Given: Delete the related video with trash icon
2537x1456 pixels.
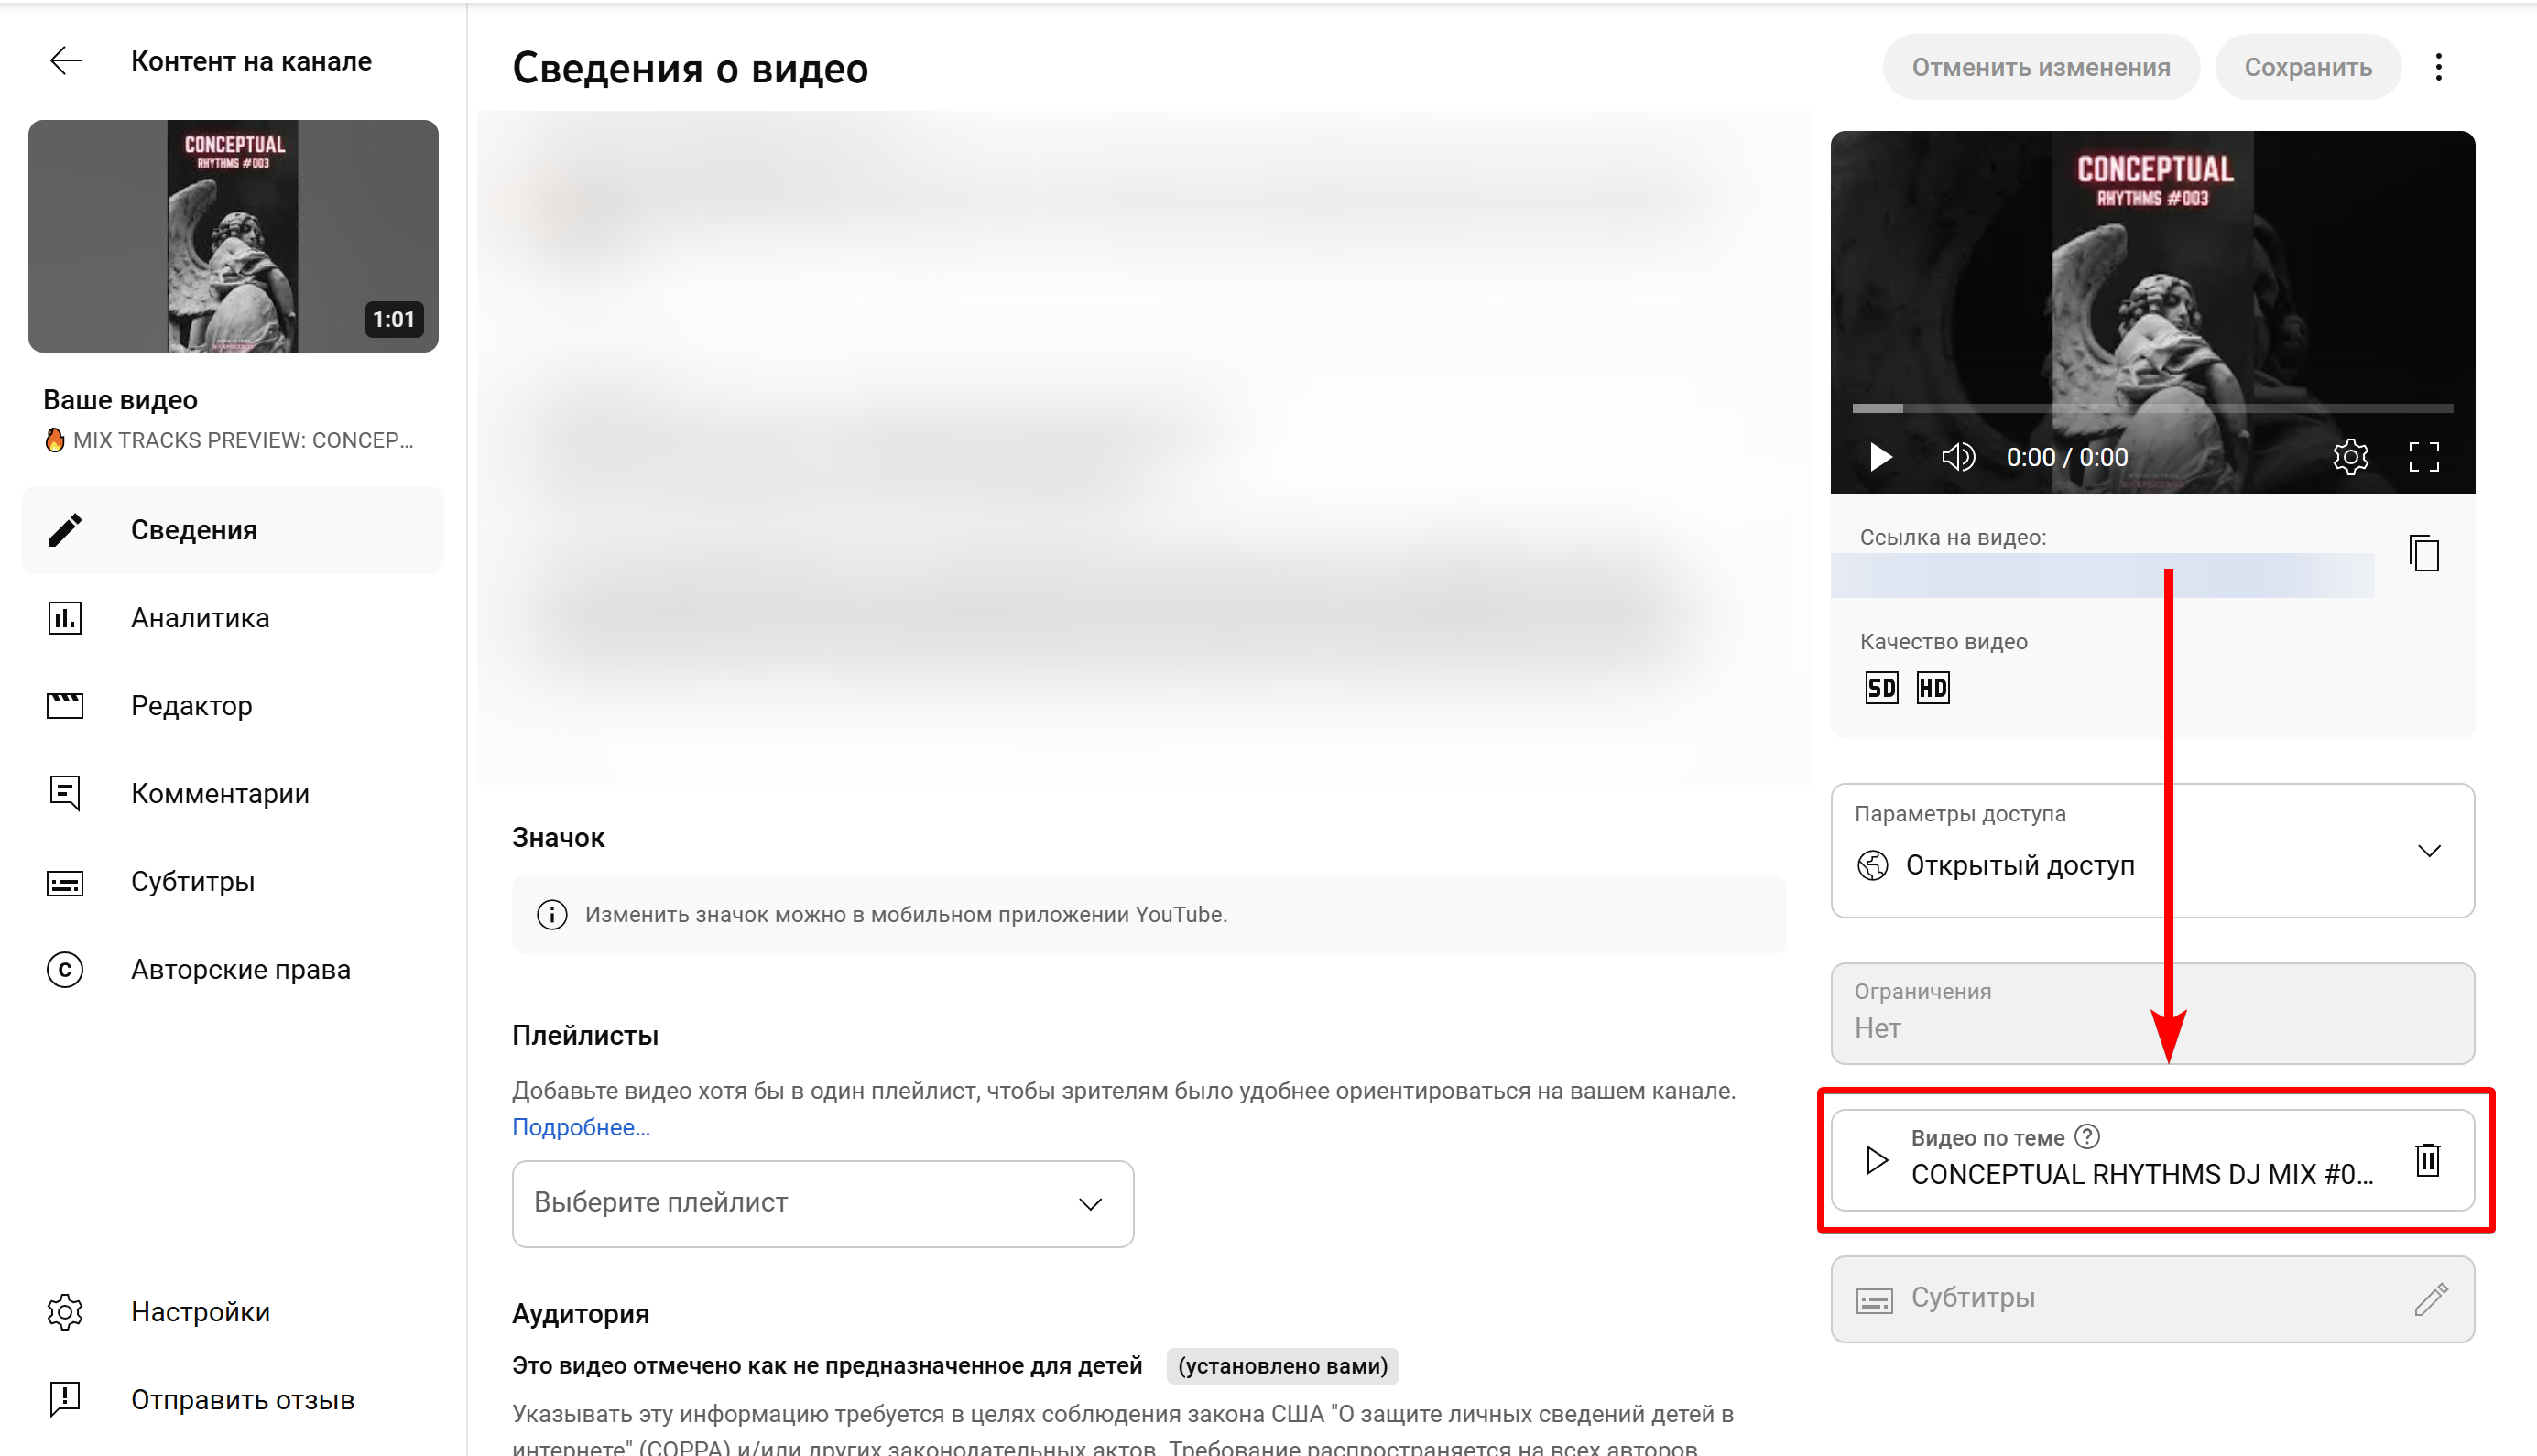Looking at the screenshot, I should tap(2427, 1160).
